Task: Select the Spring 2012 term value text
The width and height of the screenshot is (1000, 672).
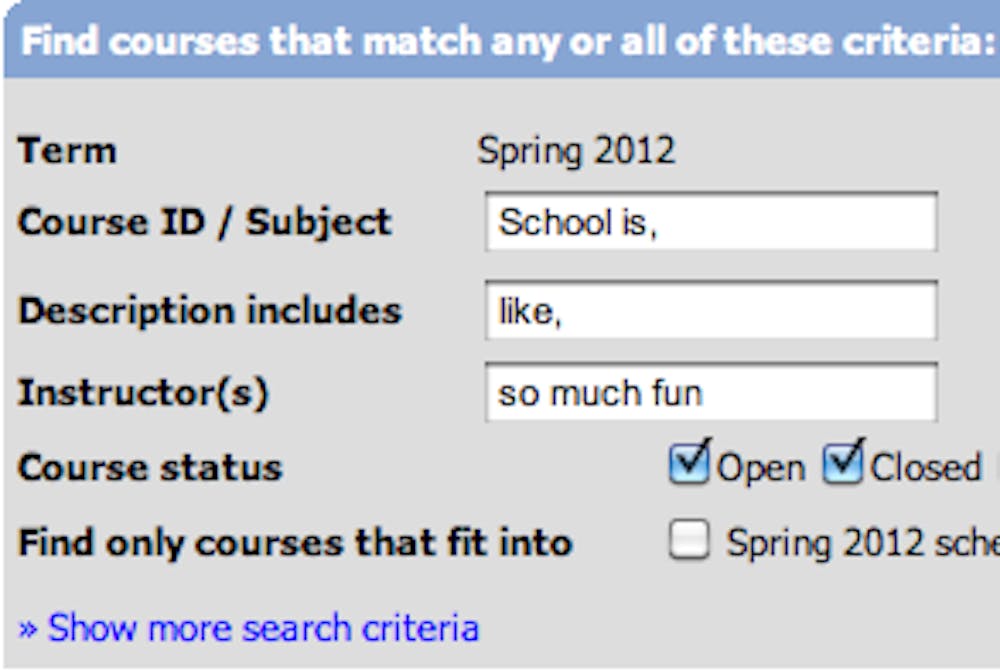Action: (x=576, y=151)
